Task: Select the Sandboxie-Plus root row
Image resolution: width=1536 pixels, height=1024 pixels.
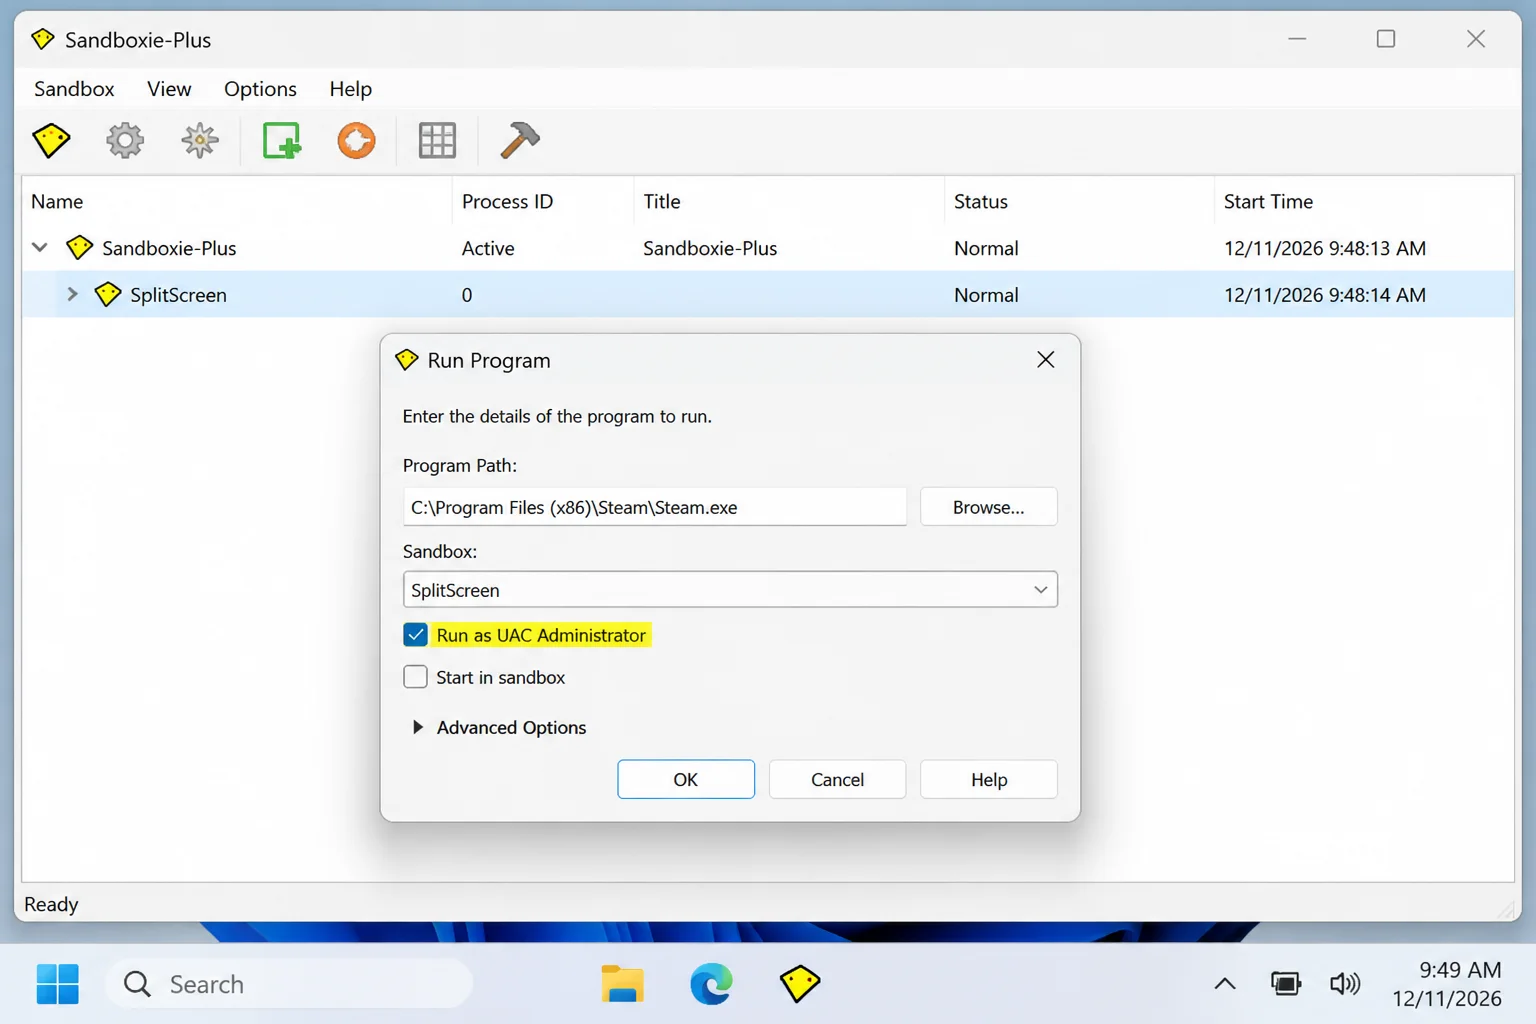Action: (768, 248)
